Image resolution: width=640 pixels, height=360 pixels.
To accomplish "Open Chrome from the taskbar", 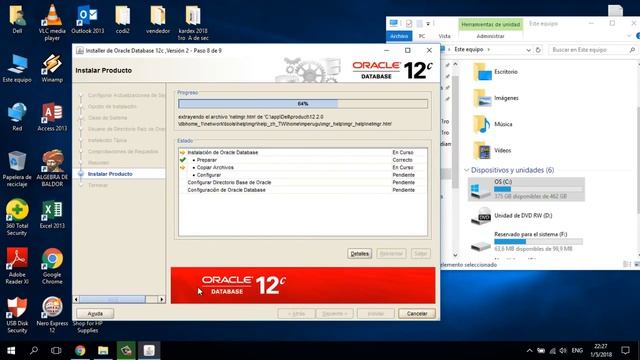I will pyautogui.click(x=80, y=350).
